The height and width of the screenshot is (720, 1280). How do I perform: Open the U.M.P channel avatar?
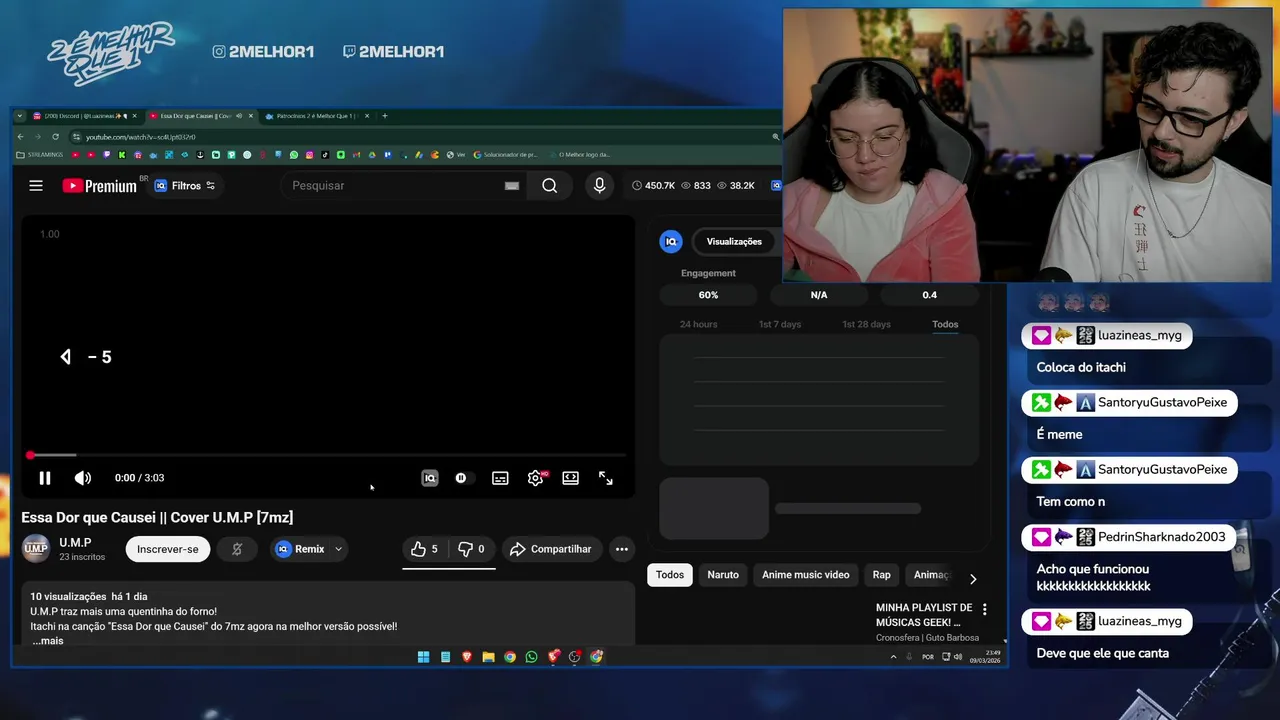[x=36, y=548]
